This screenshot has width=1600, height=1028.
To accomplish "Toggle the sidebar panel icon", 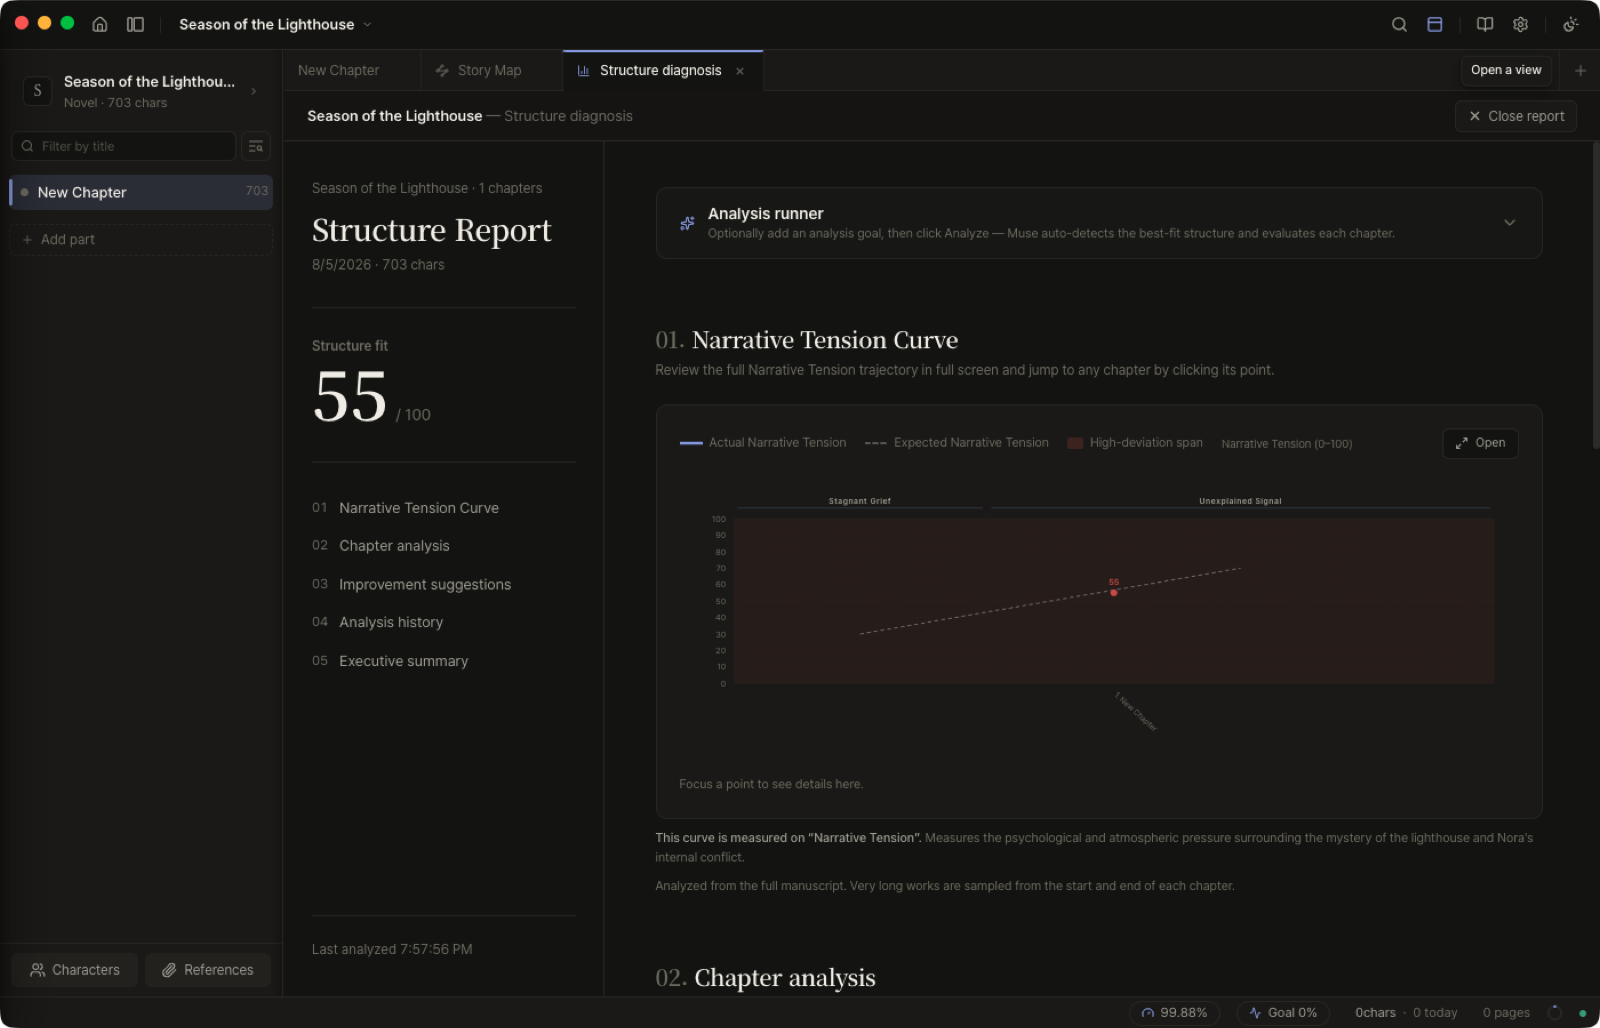I will tap(135, 24).
